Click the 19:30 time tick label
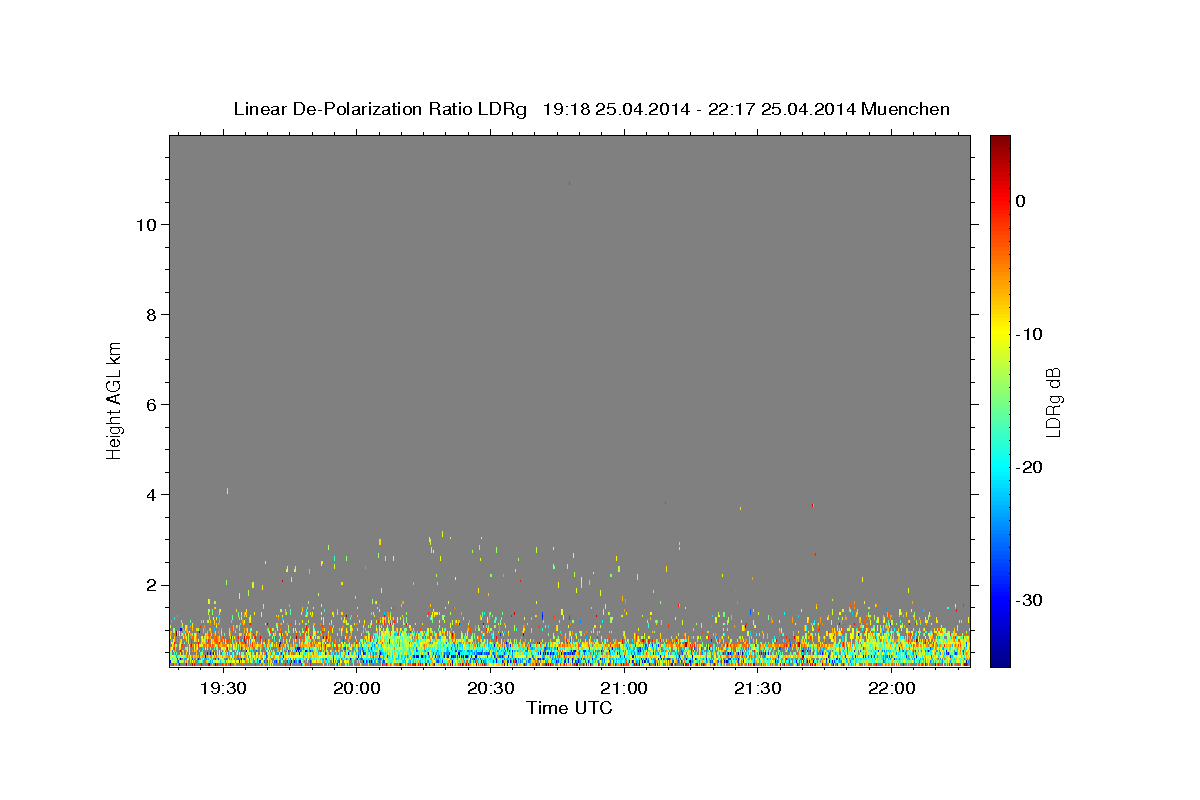Image resolution: width=1200 pixels, height=800 pixels. [x=223, y=689]
